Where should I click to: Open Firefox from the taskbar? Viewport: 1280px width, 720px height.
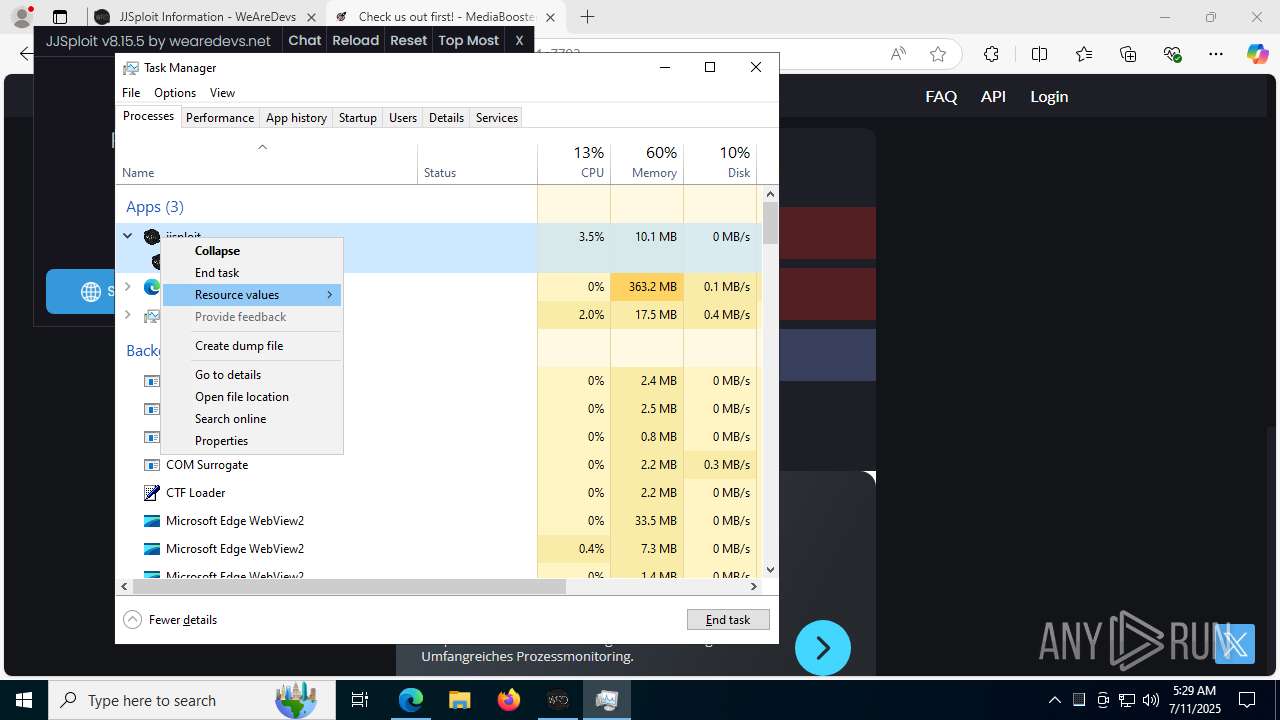click(509, 700)
